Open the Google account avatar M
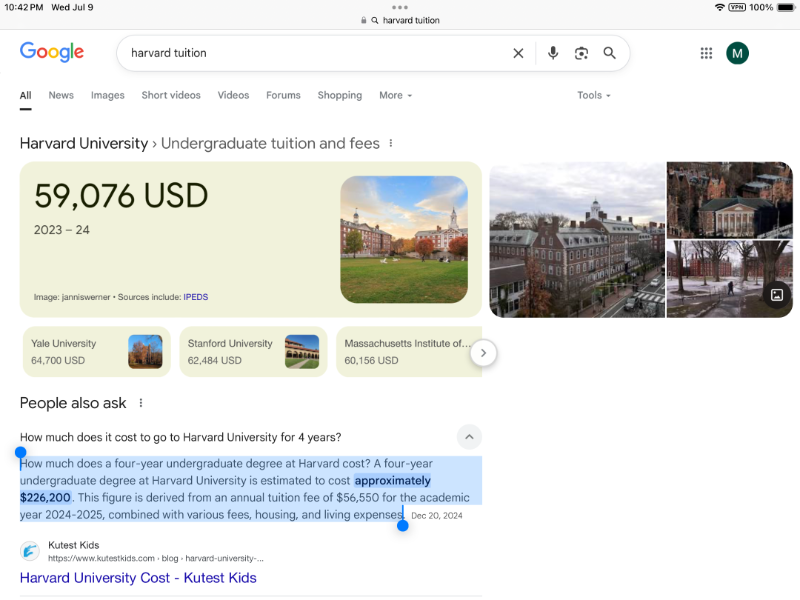 click(737, 53)
